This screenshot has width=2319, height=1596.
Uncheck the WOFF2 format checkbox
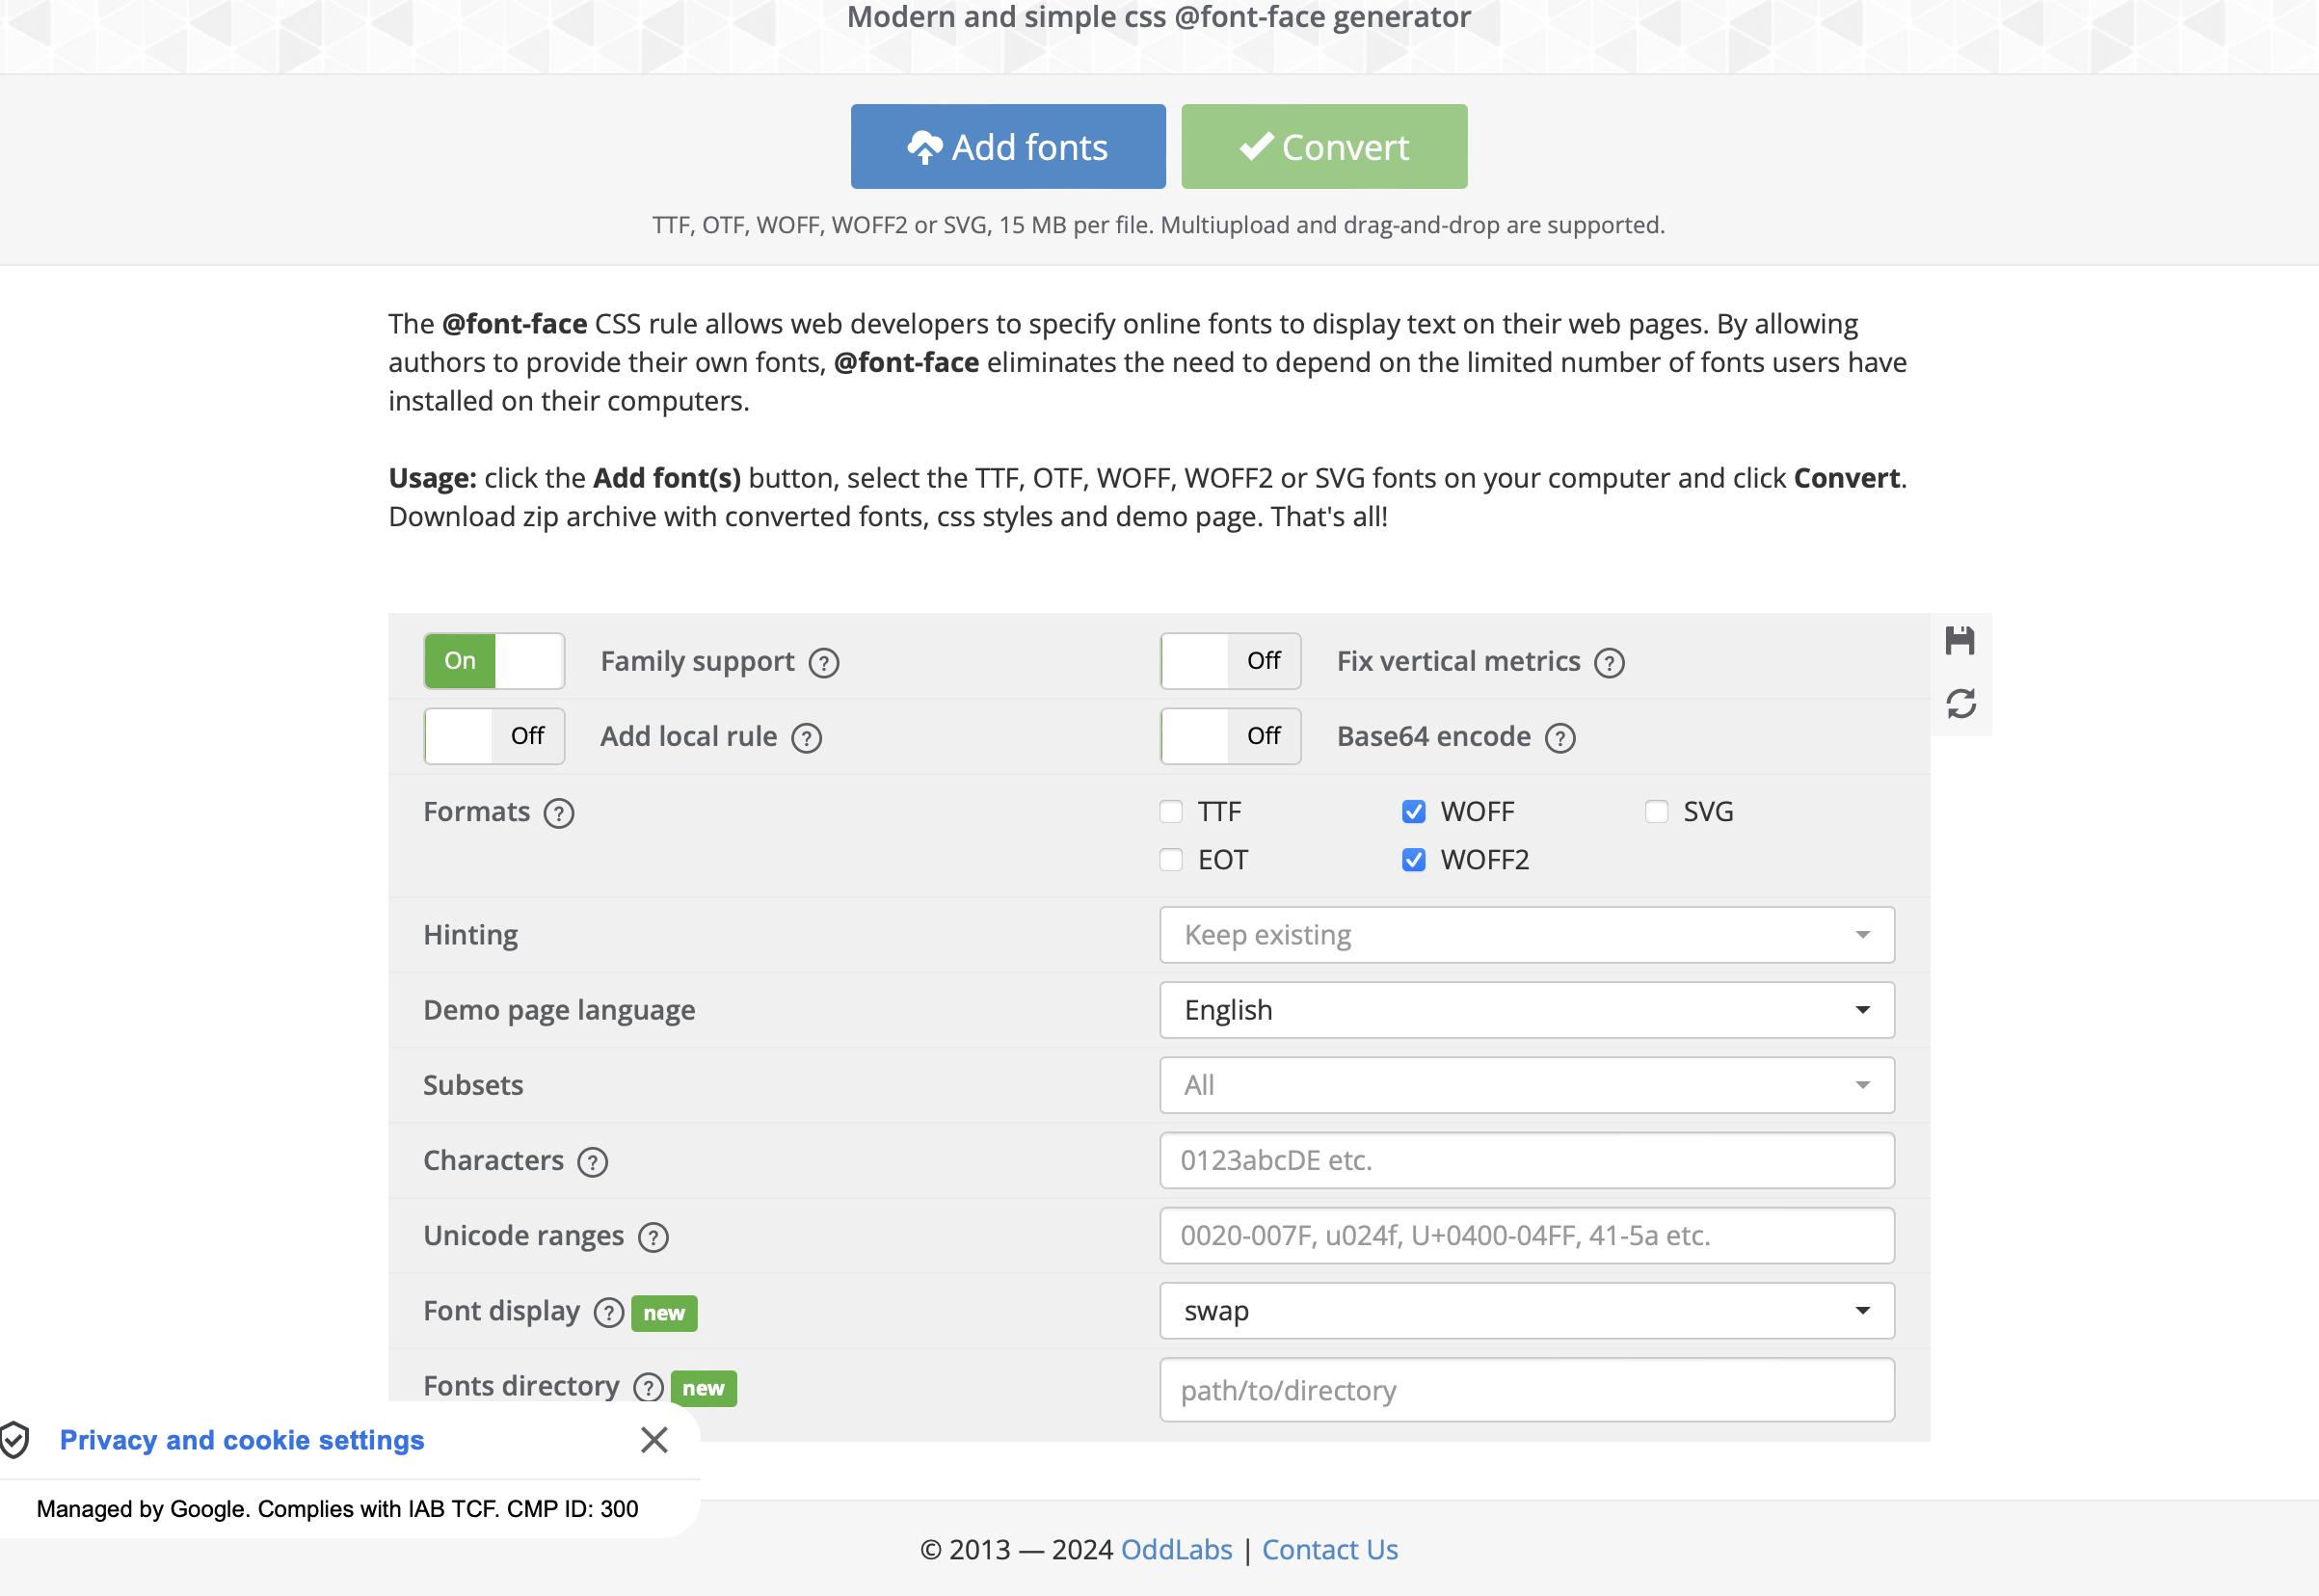[x=1413, y=860]
